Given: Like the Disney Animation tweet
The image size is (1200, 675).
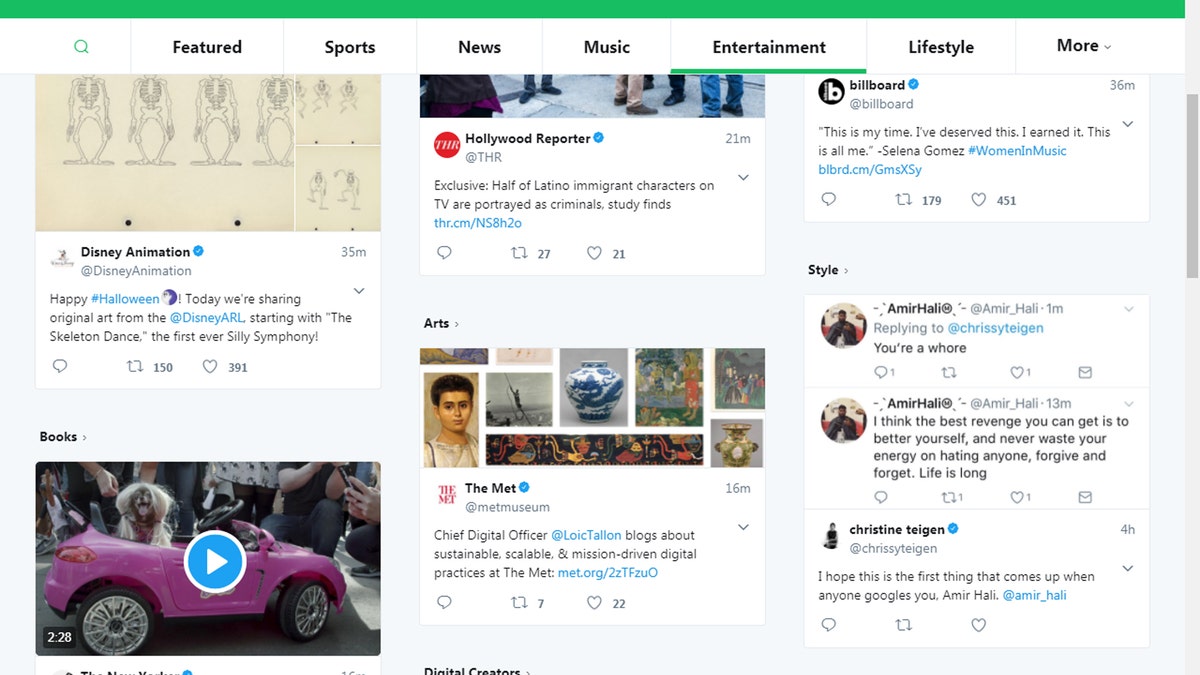Looking at the screenshot, I should point(210,367).
